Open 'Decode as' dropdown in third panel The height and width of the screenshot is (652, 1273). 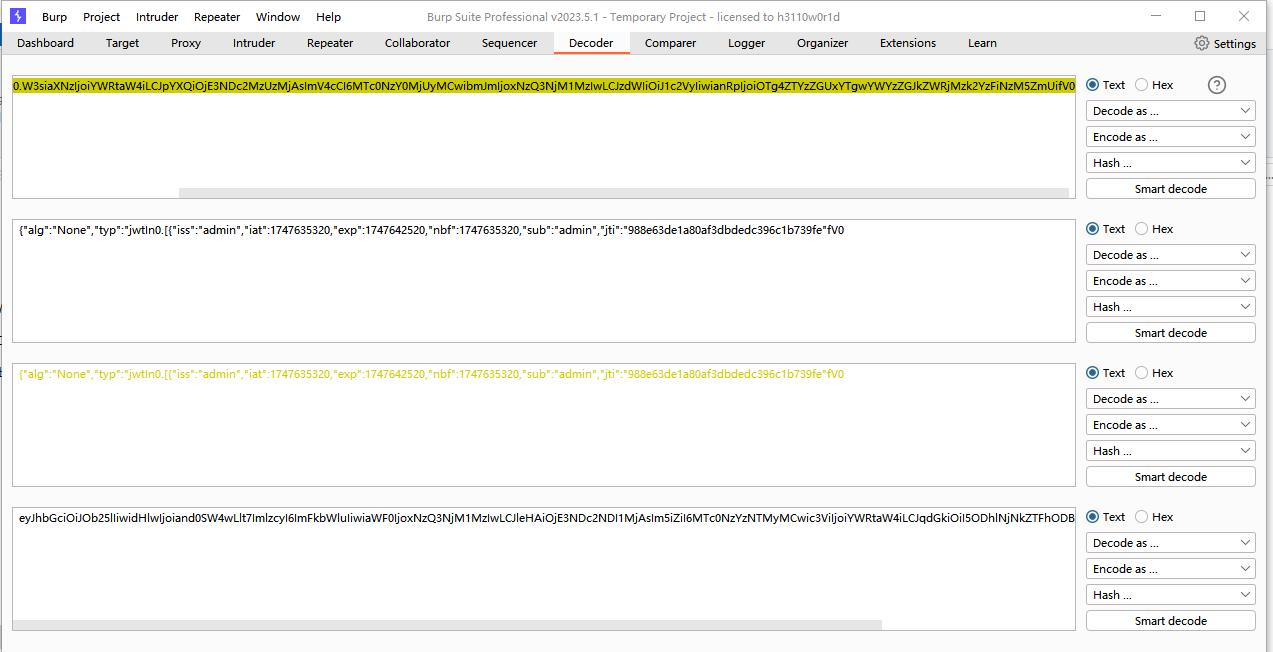pyautogui.click(x=1170, y=399)
